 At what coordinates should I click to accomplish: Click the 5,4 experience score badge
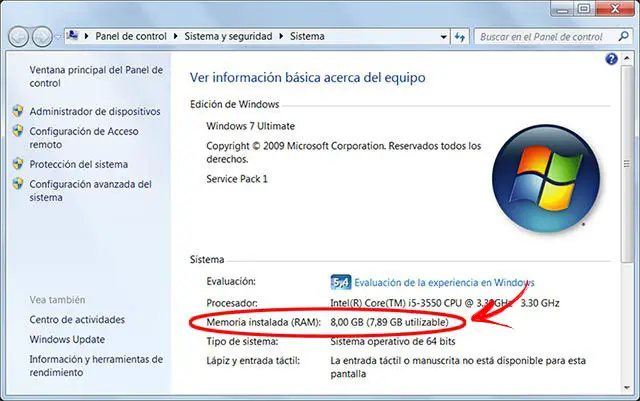tap(340, 282)
